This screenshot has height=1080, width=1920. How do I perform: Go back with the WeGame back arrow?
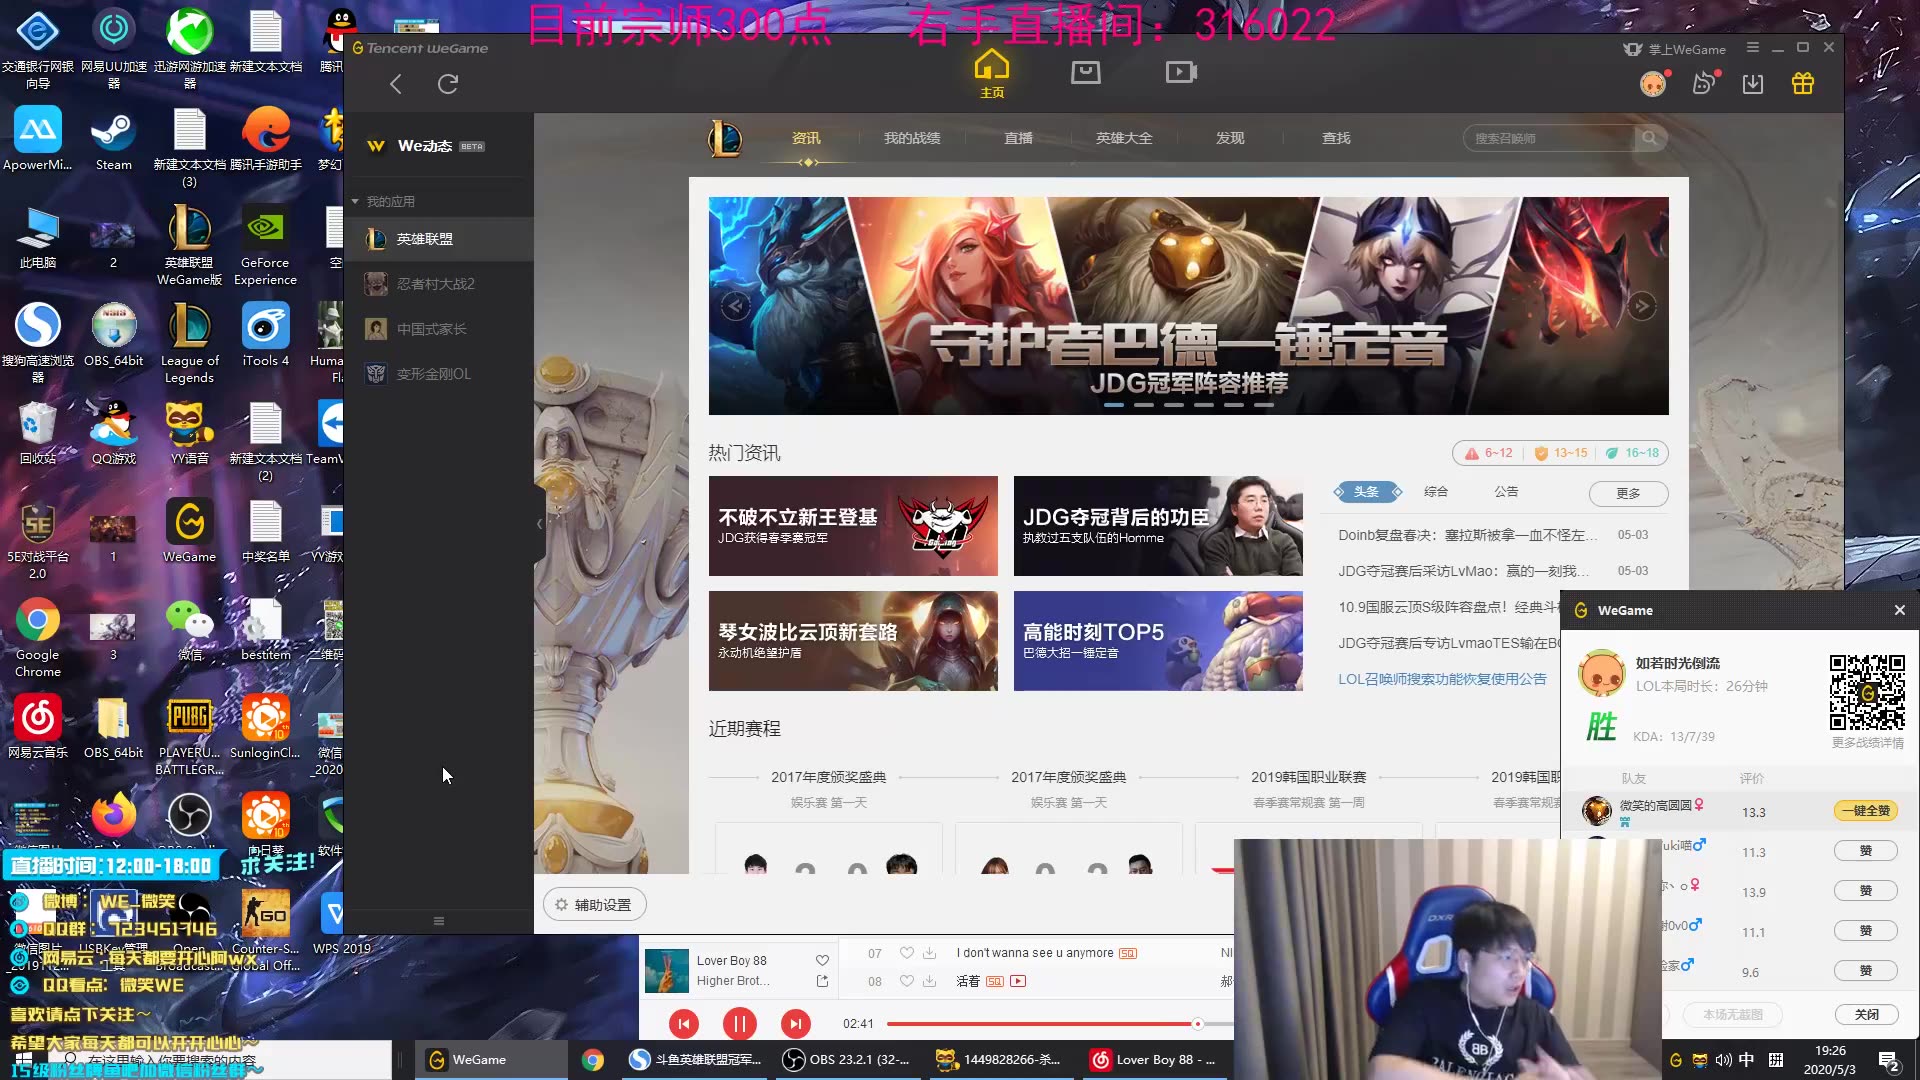tap(396, 84)
